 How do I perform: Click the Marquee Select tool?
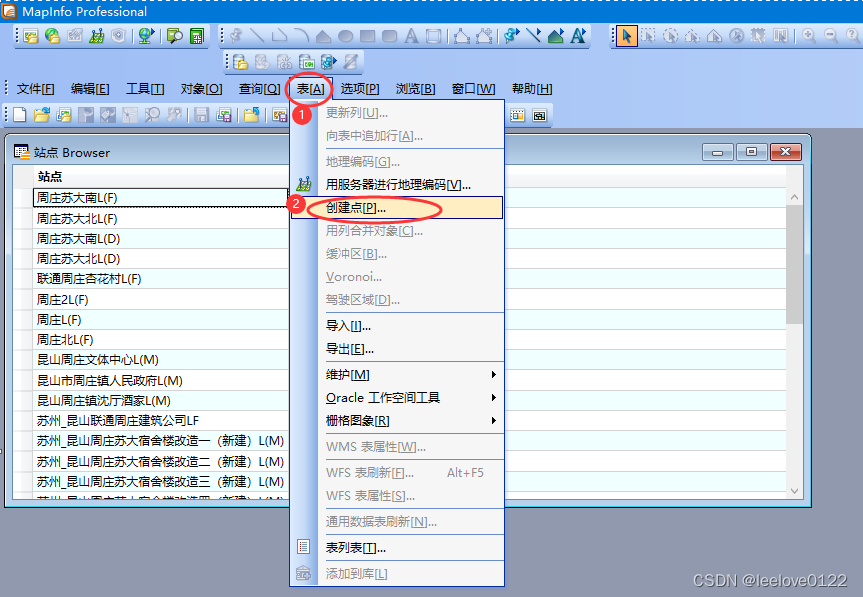(648, 36)
